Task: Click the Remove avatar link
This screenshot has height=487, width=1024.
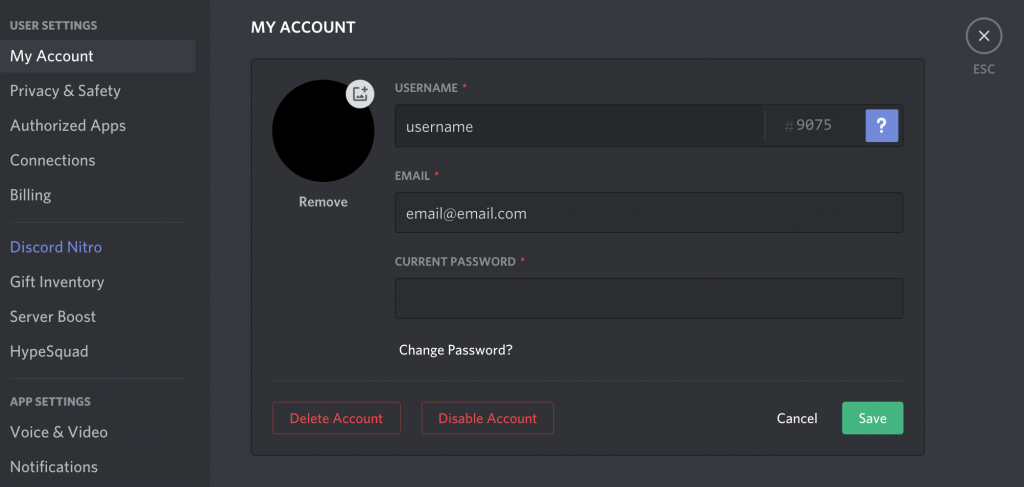Action: pyautogui.click(x=323, y=202)
